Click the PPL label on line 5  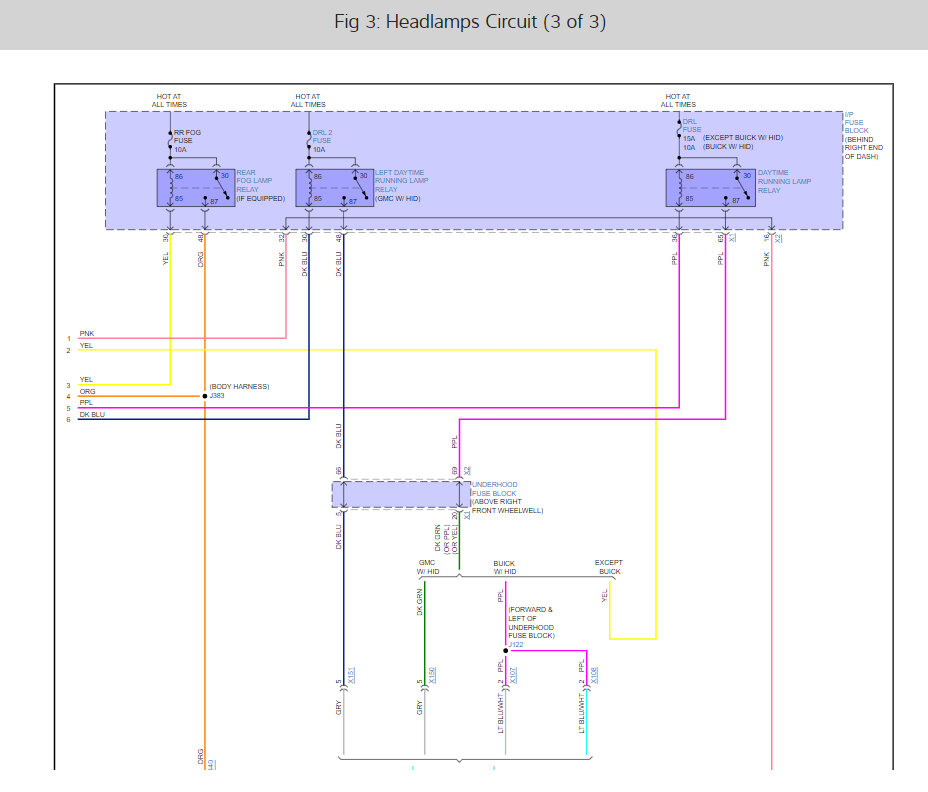[86, 403]
